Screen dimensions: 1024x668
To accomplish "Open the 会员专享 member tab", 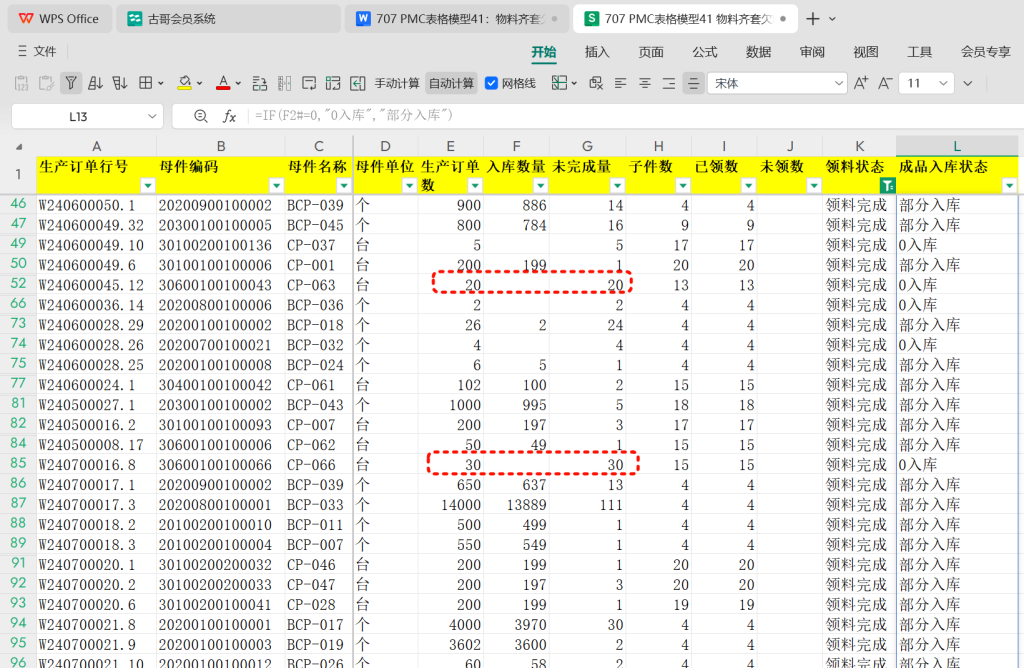I will (985, 52).
